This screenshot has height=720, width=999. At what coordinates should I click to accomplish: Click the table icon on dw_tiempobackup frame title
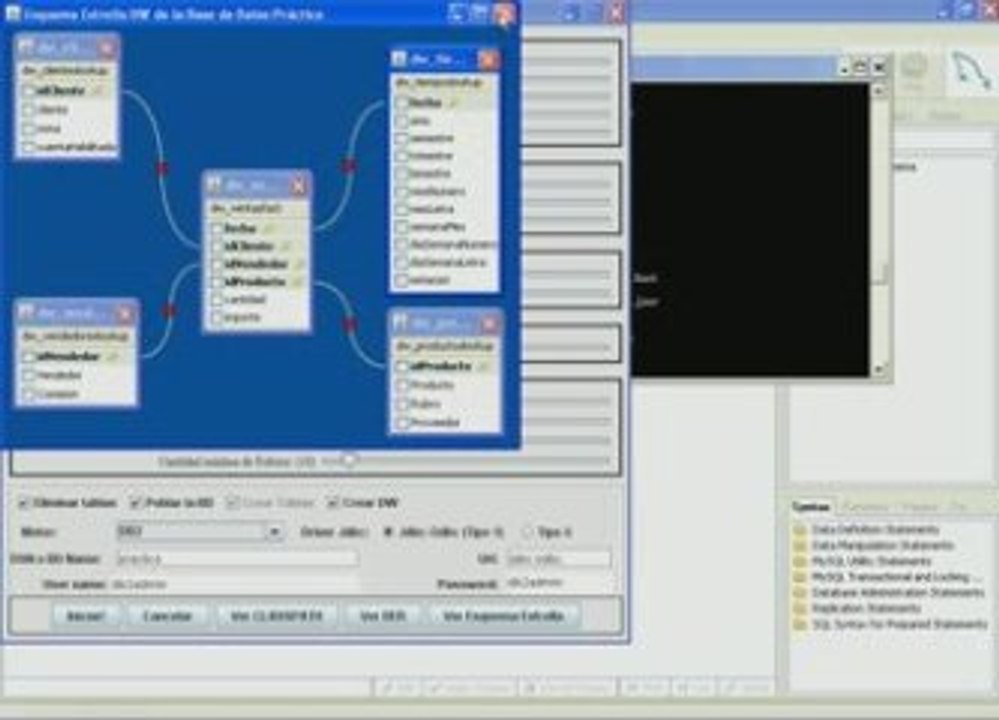coord(399,59)
